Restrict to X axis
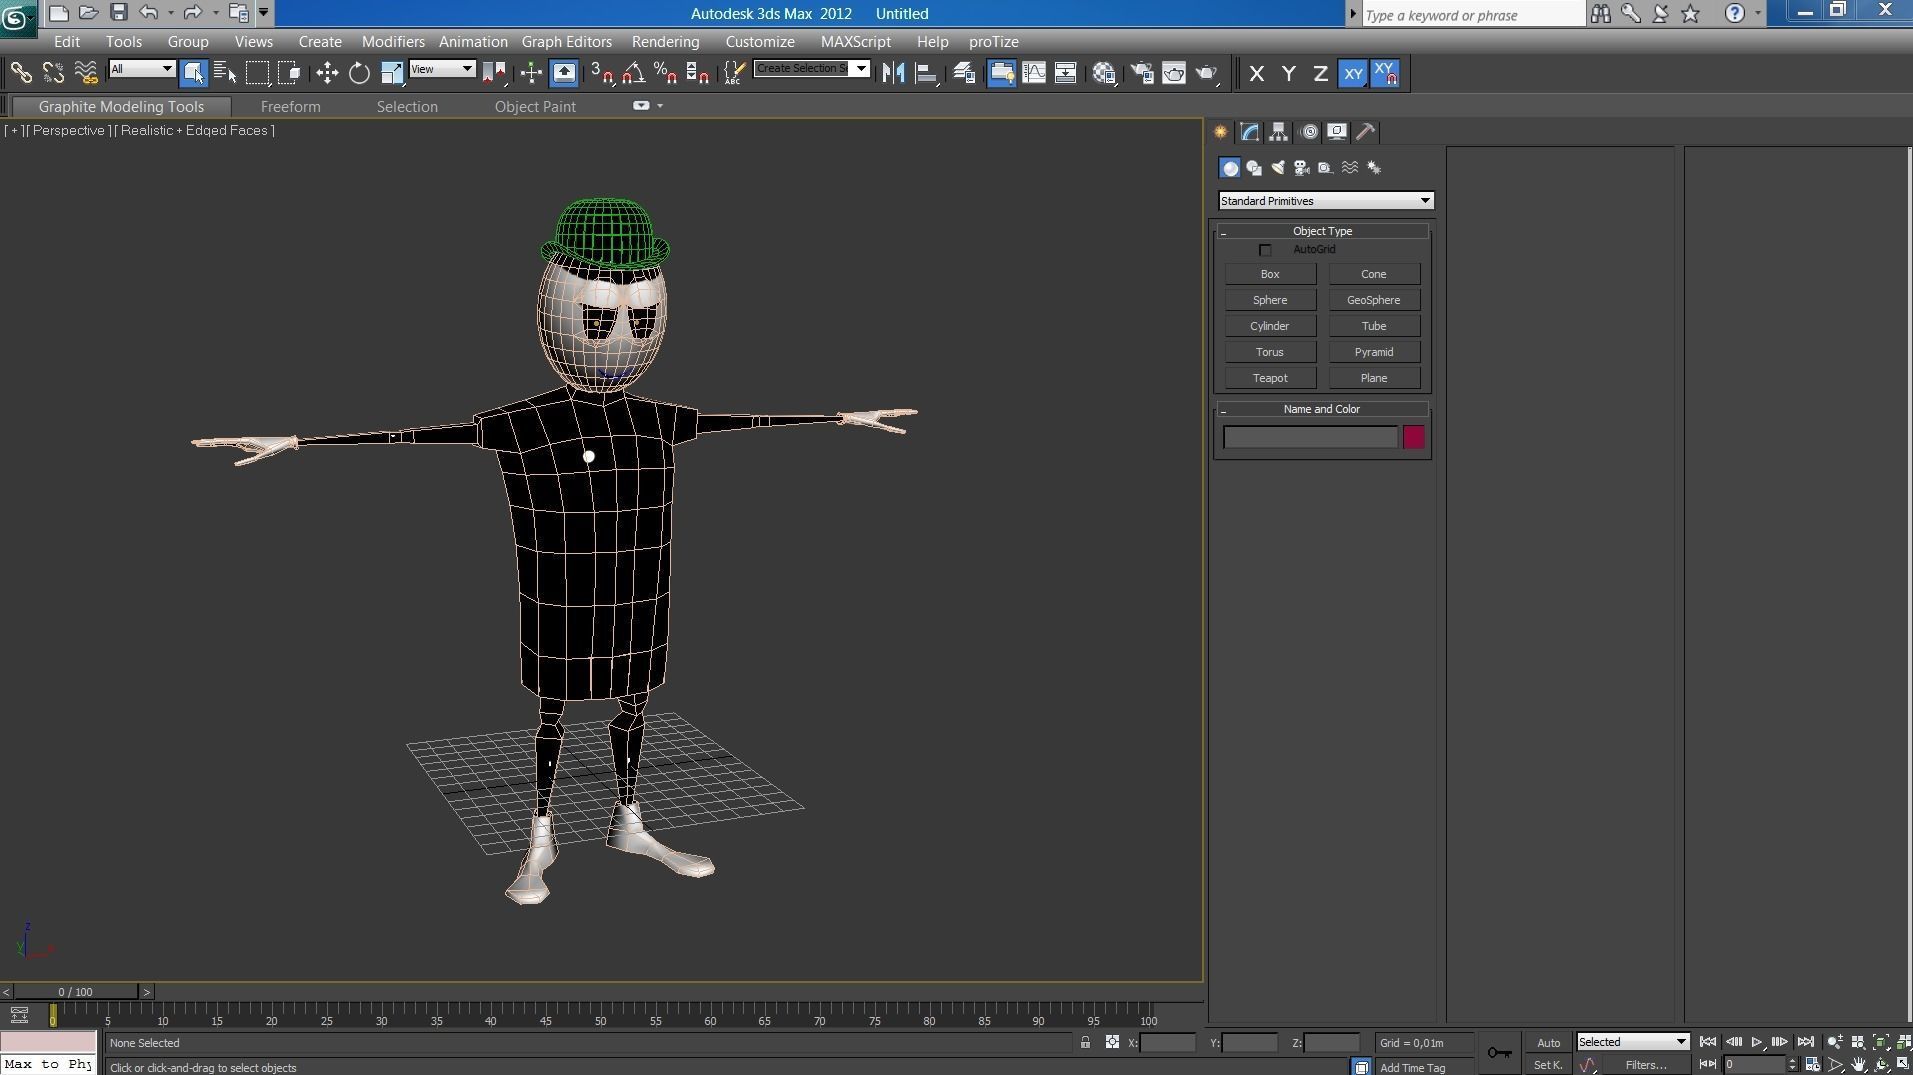Image resolution: width=1913 pixels, height=1075 pixels. tap(1257, 74)
